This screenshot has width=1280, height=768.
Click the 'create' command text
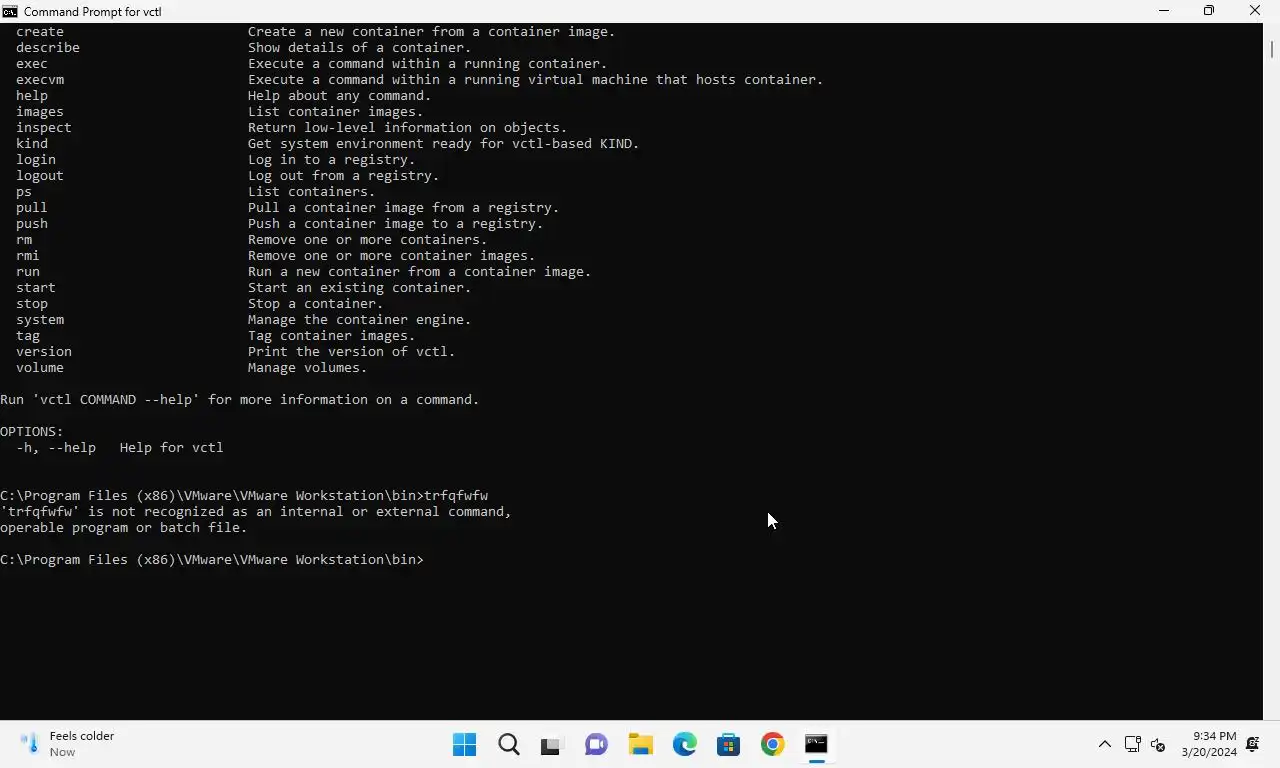point(40,31)
